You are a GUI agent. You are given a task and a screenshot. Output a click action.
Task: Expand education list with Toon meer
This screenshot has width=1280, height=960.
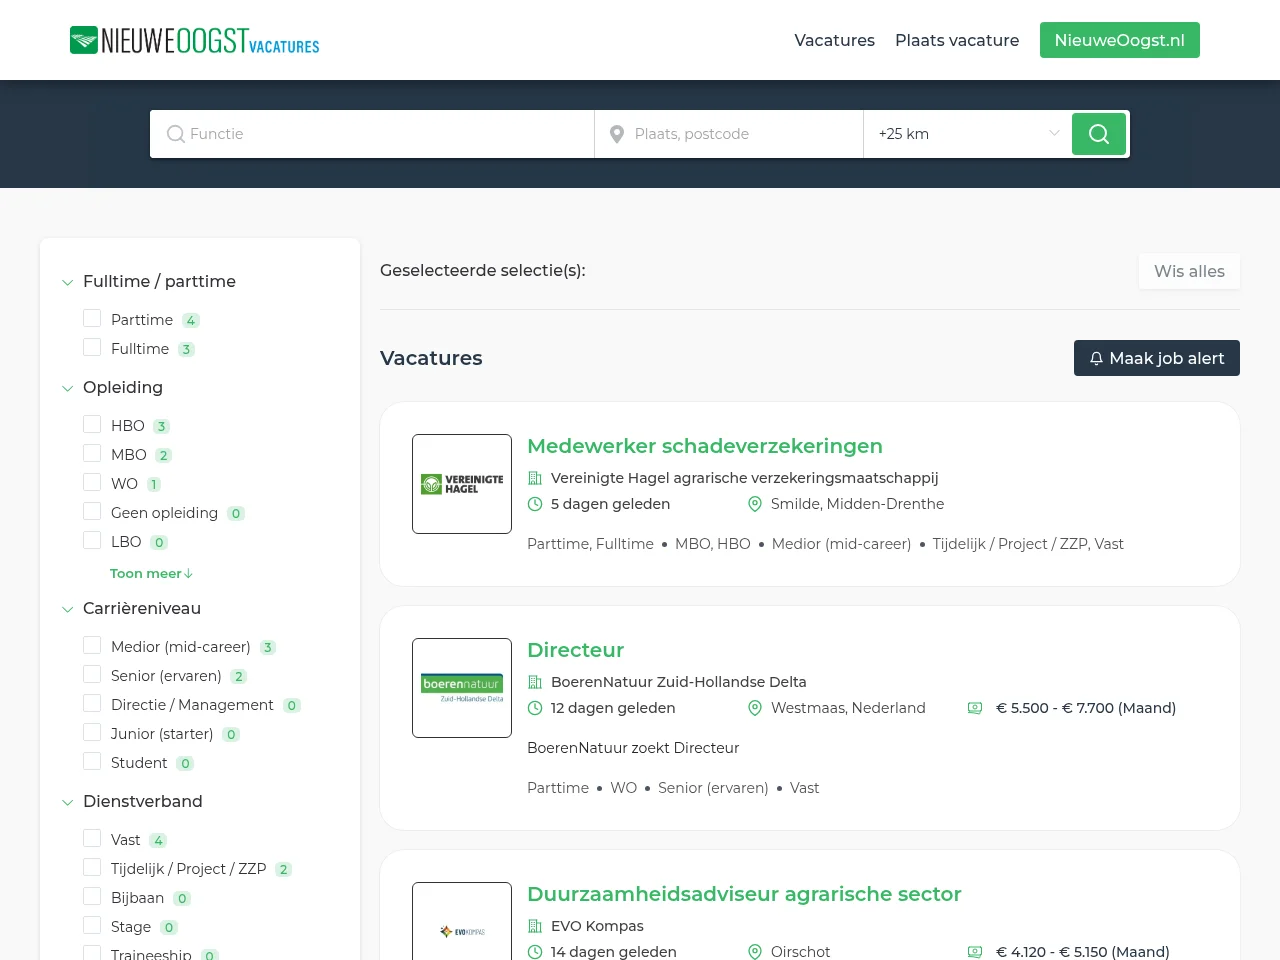click(151, 574)
